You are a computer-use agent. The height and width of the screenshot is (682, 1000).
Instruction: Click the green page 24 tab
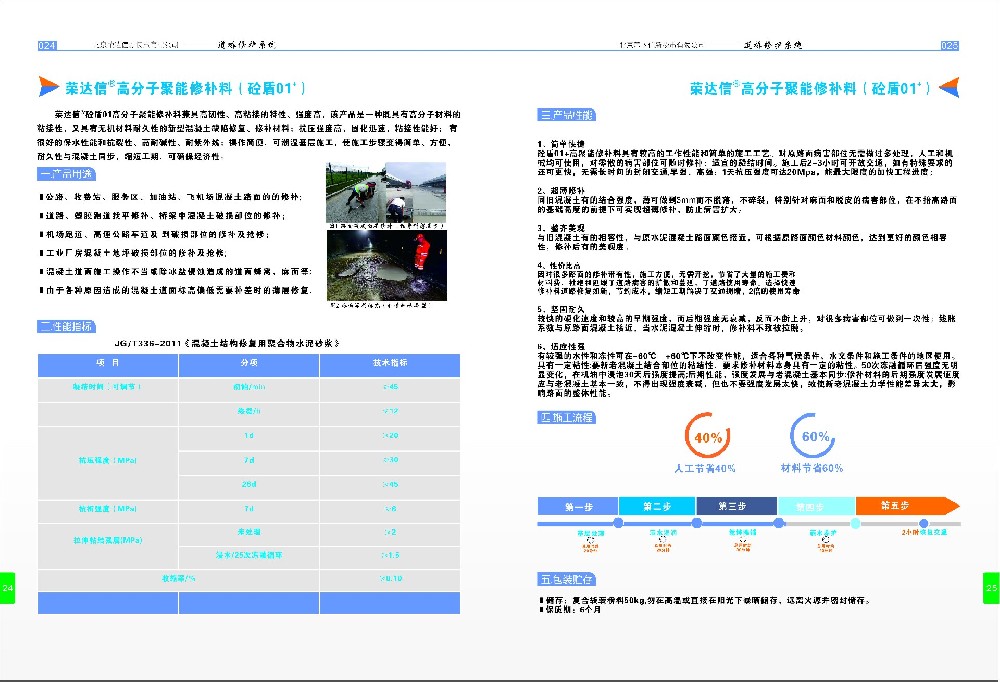pos(7,588)
